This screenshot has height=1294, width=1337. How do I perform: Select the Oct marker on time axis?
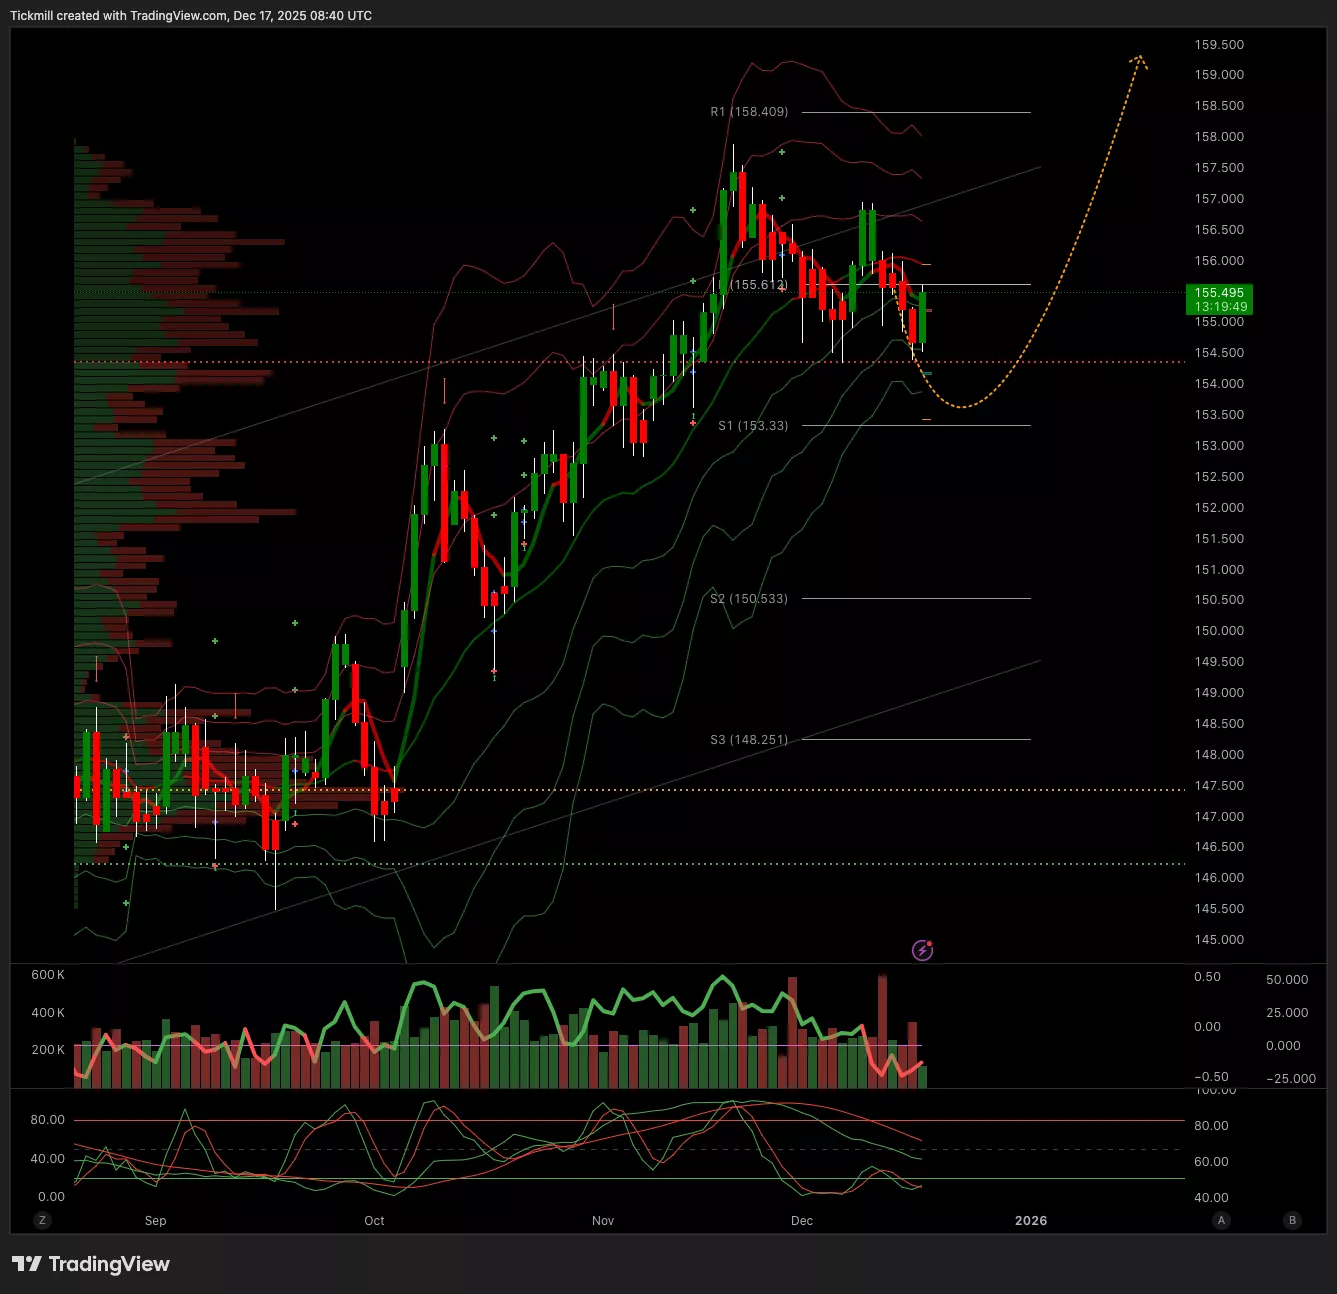coord(374,1220)
